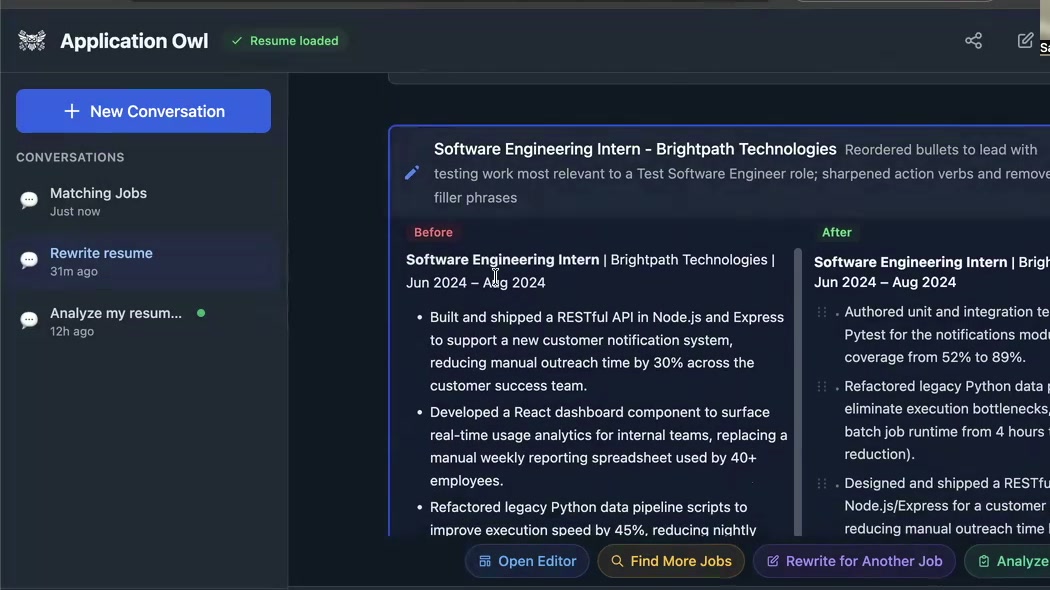This screenshot has height=590, width=1050.
Task: Click the drag handle beside the RESTful API bullet
Action: [x=823, y=484]
